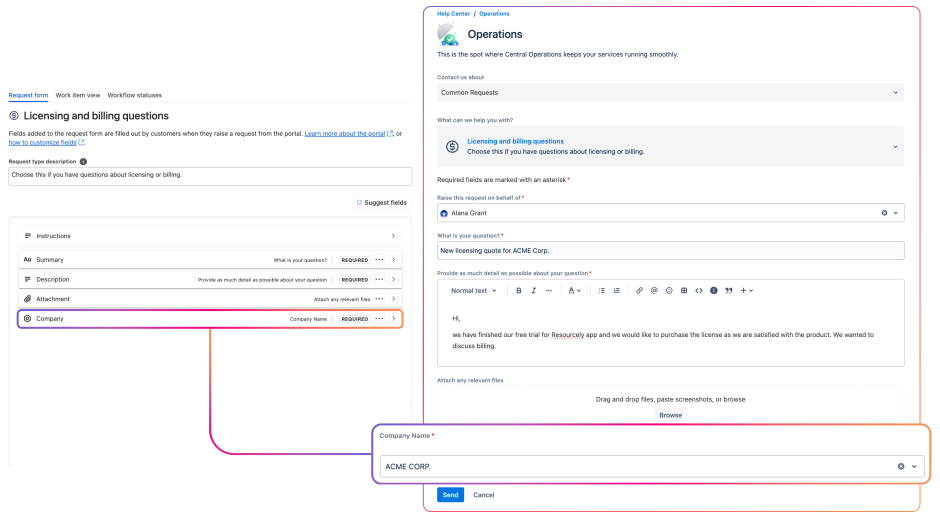This screenshot has height=519, width=940.
Task: Toggle bold formatting in the editor toolbar
Action: point(518,291)
